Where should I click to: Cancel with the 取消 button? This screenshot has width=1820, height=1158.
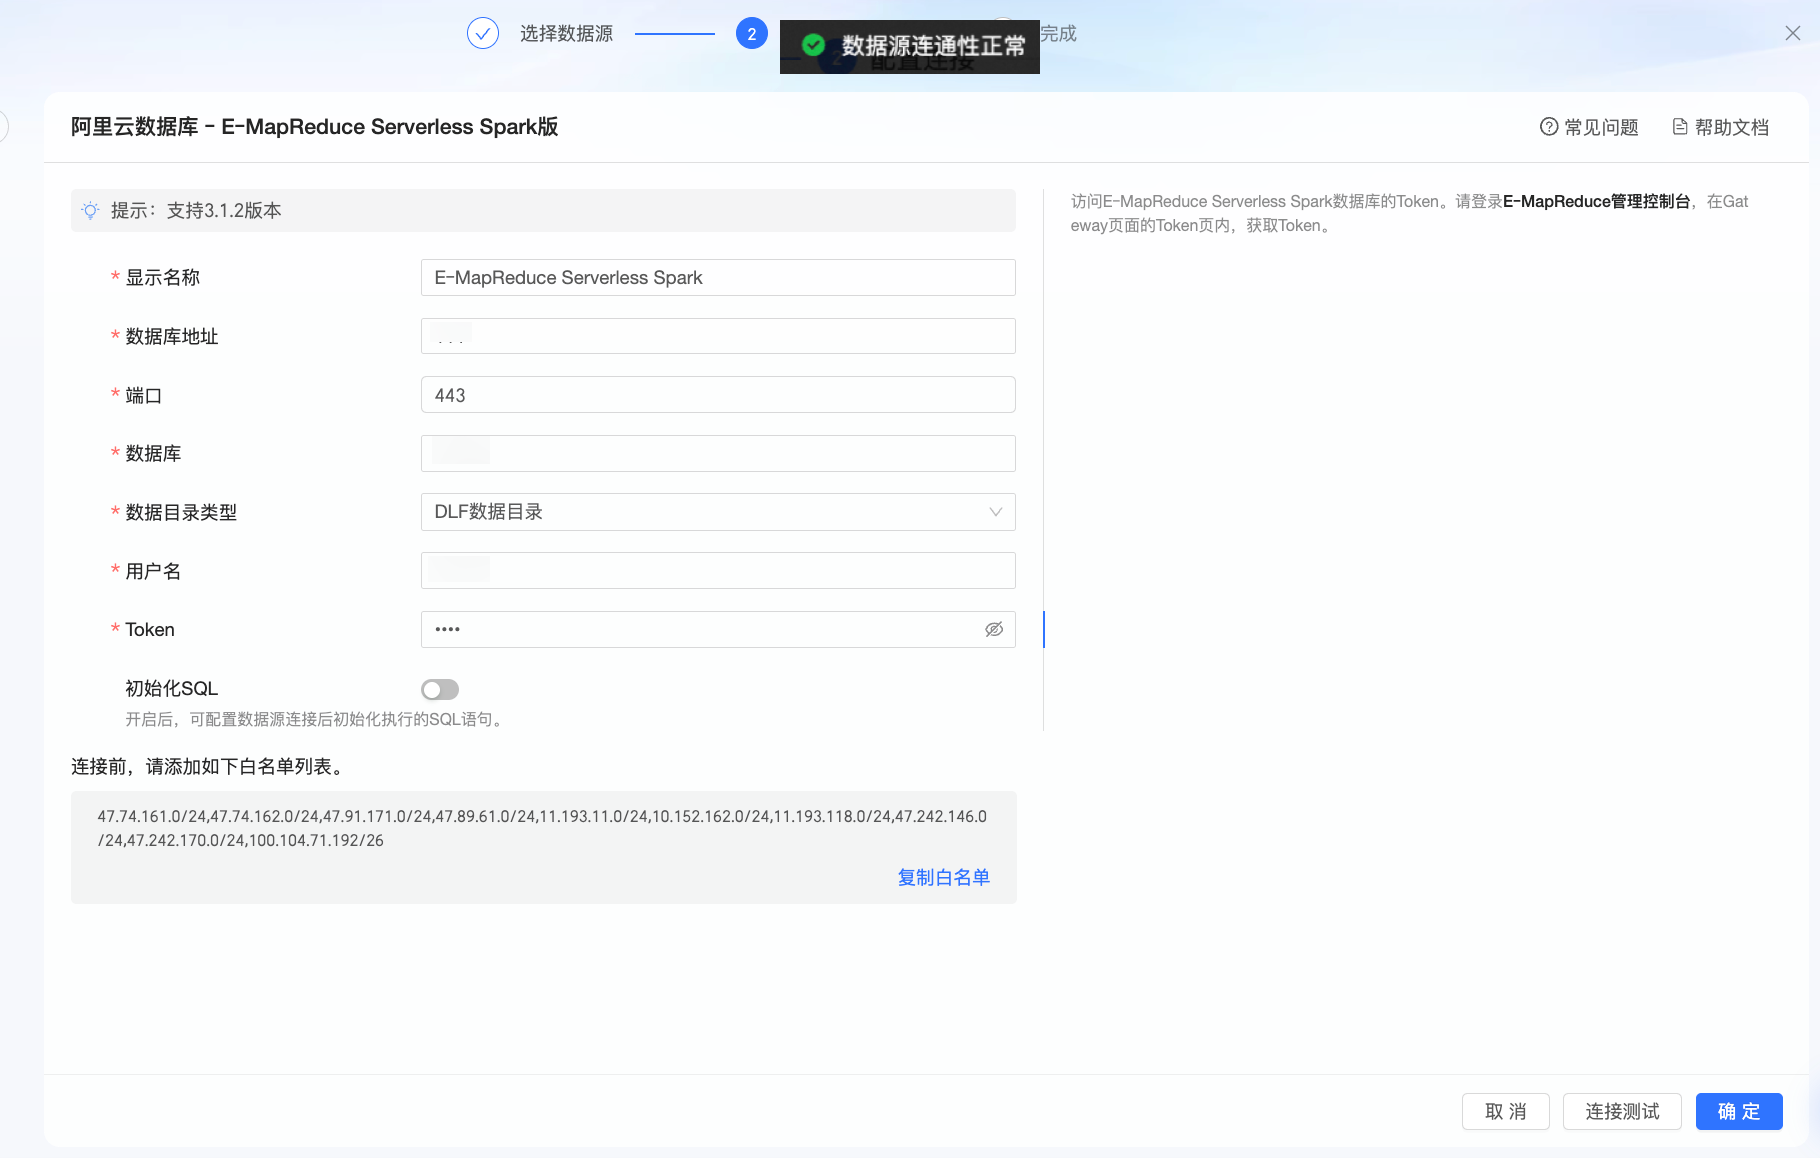coord(1506,1111)
